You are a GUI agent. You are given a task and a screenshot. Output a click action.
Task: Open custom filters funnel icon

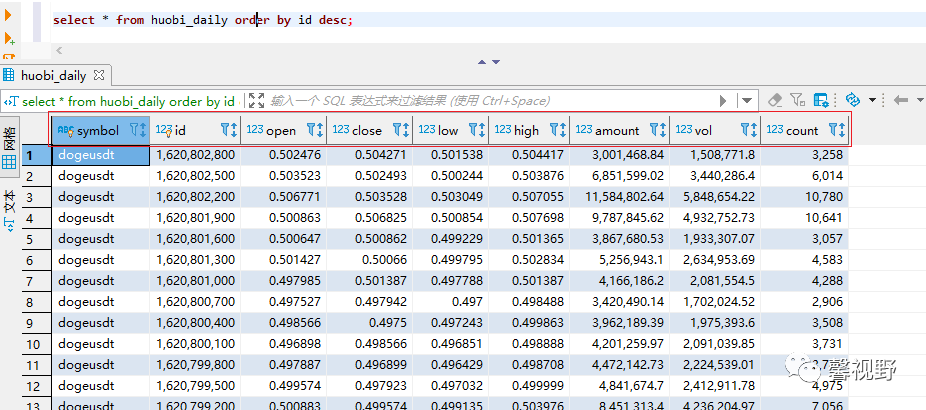click(x=798, y=100)
